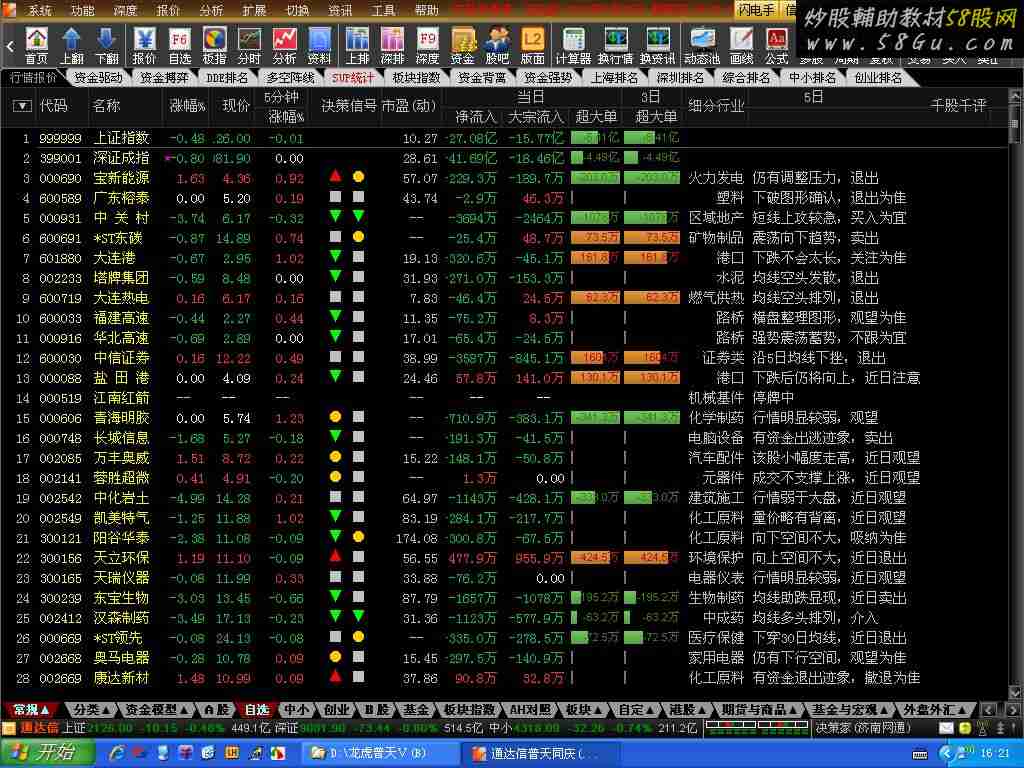Image resolution: width=1024 pixels, height=768 pixels.
Task: Open the 自选 F6 toolbar icon
Action: coord(180,46)
